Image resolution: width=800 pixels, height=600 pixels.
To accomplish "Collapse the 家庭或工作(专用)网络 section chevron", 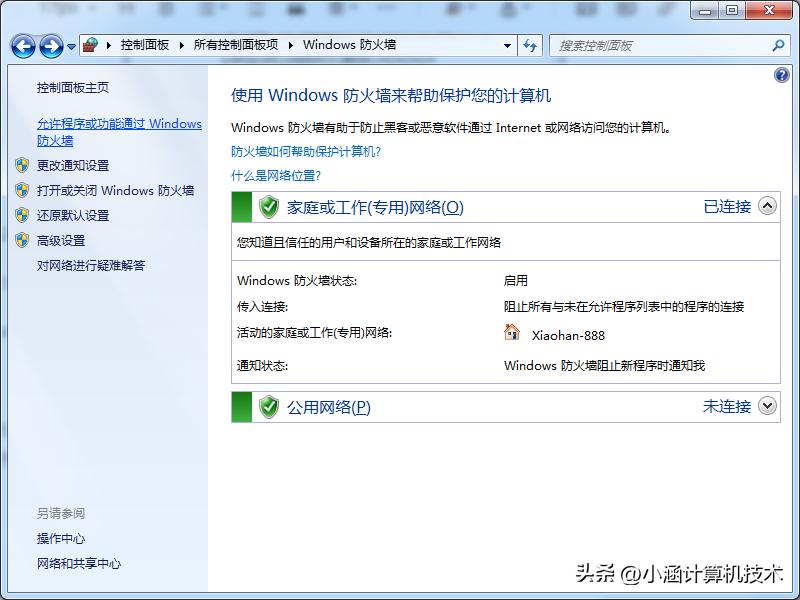I will click(x=767, y=205).
